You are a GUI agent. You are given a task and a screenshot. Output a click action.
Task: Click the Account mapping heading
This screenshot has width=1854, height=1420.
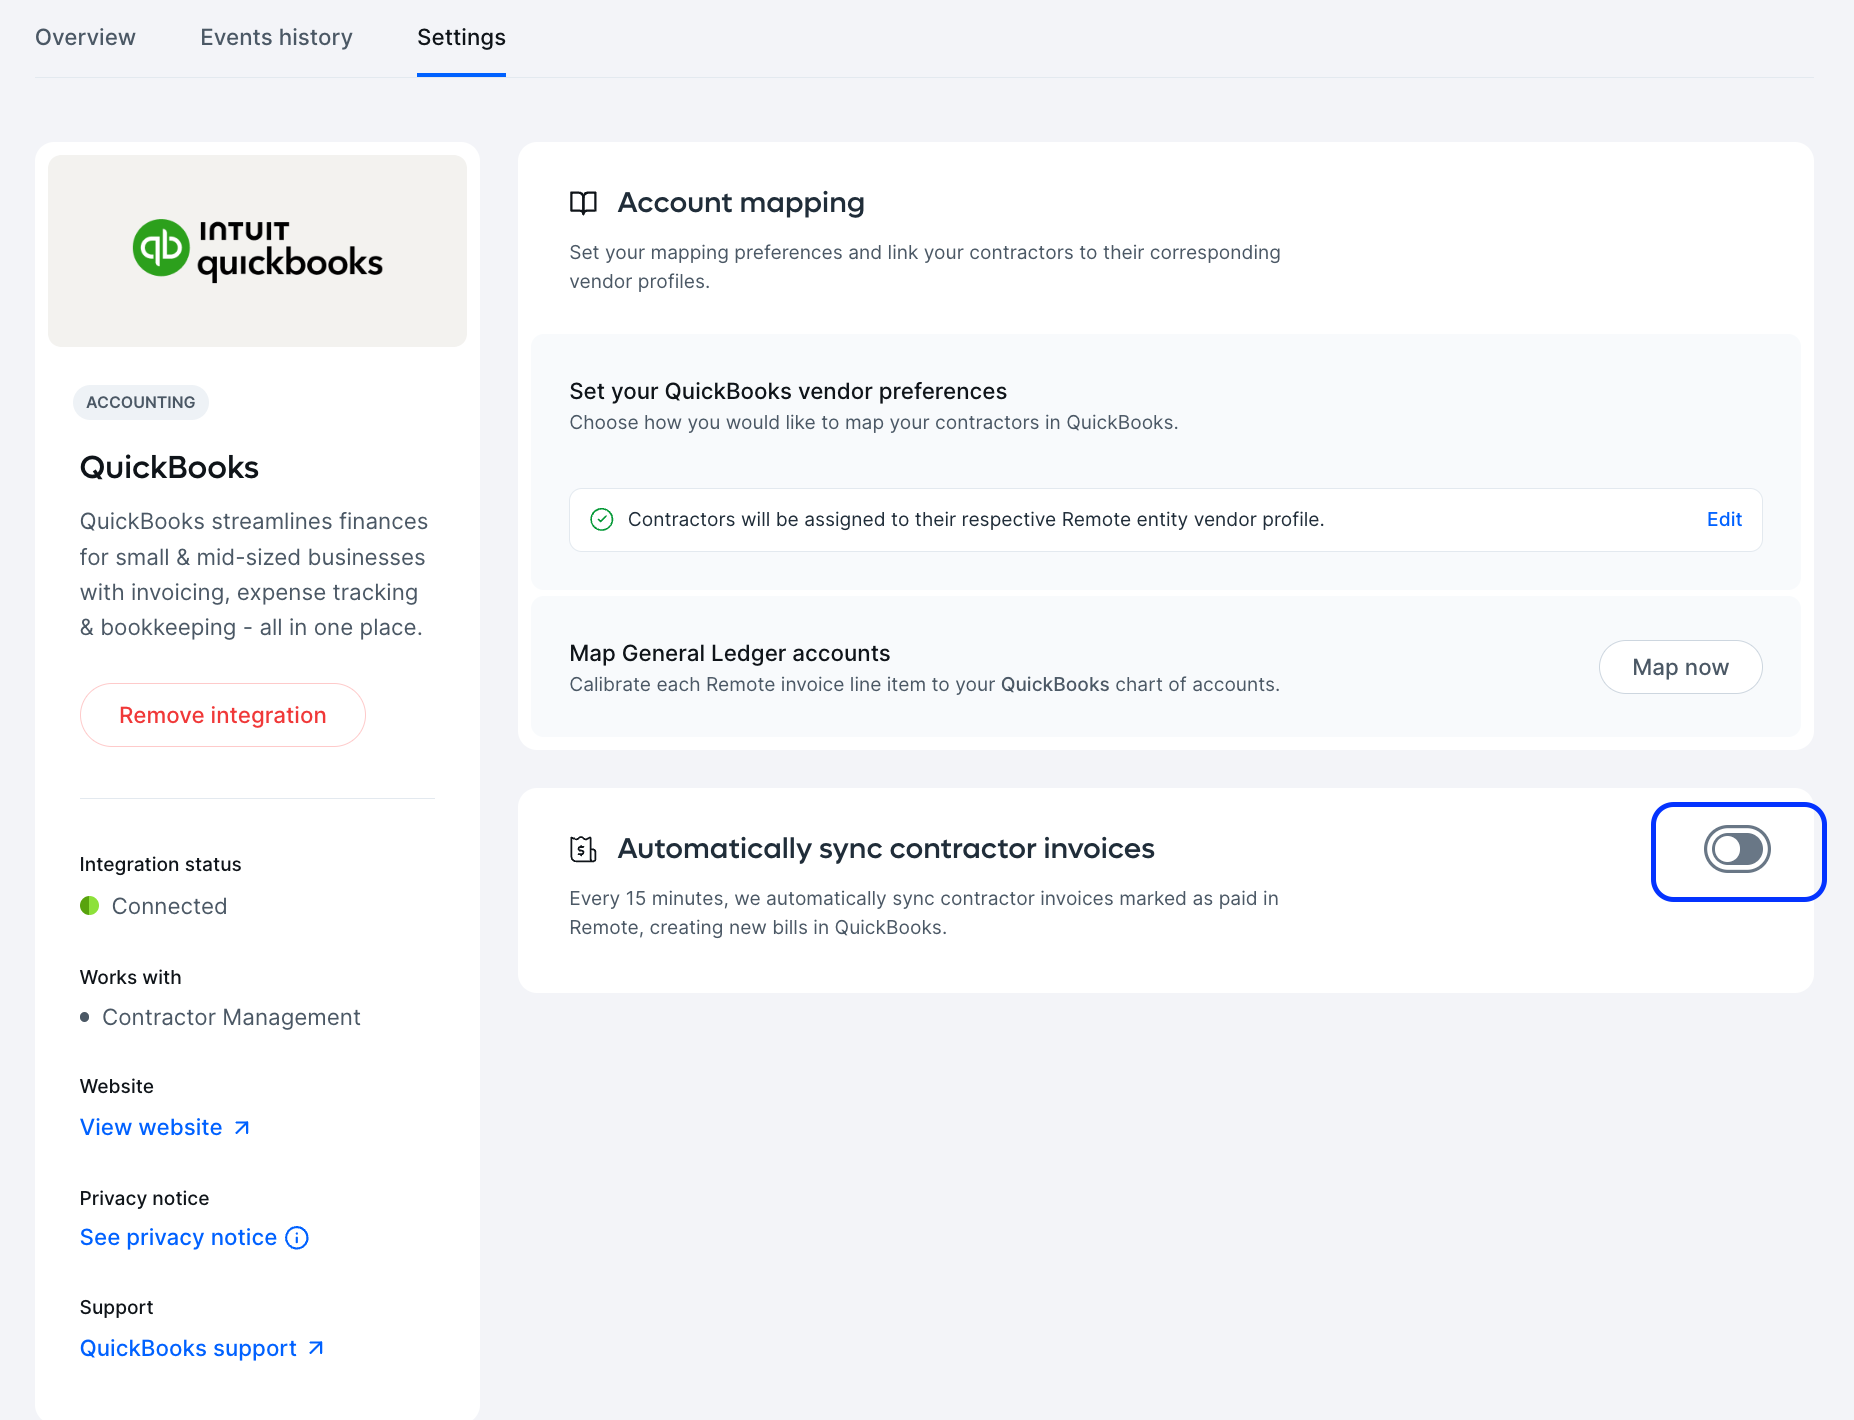[x=741, y=203]
